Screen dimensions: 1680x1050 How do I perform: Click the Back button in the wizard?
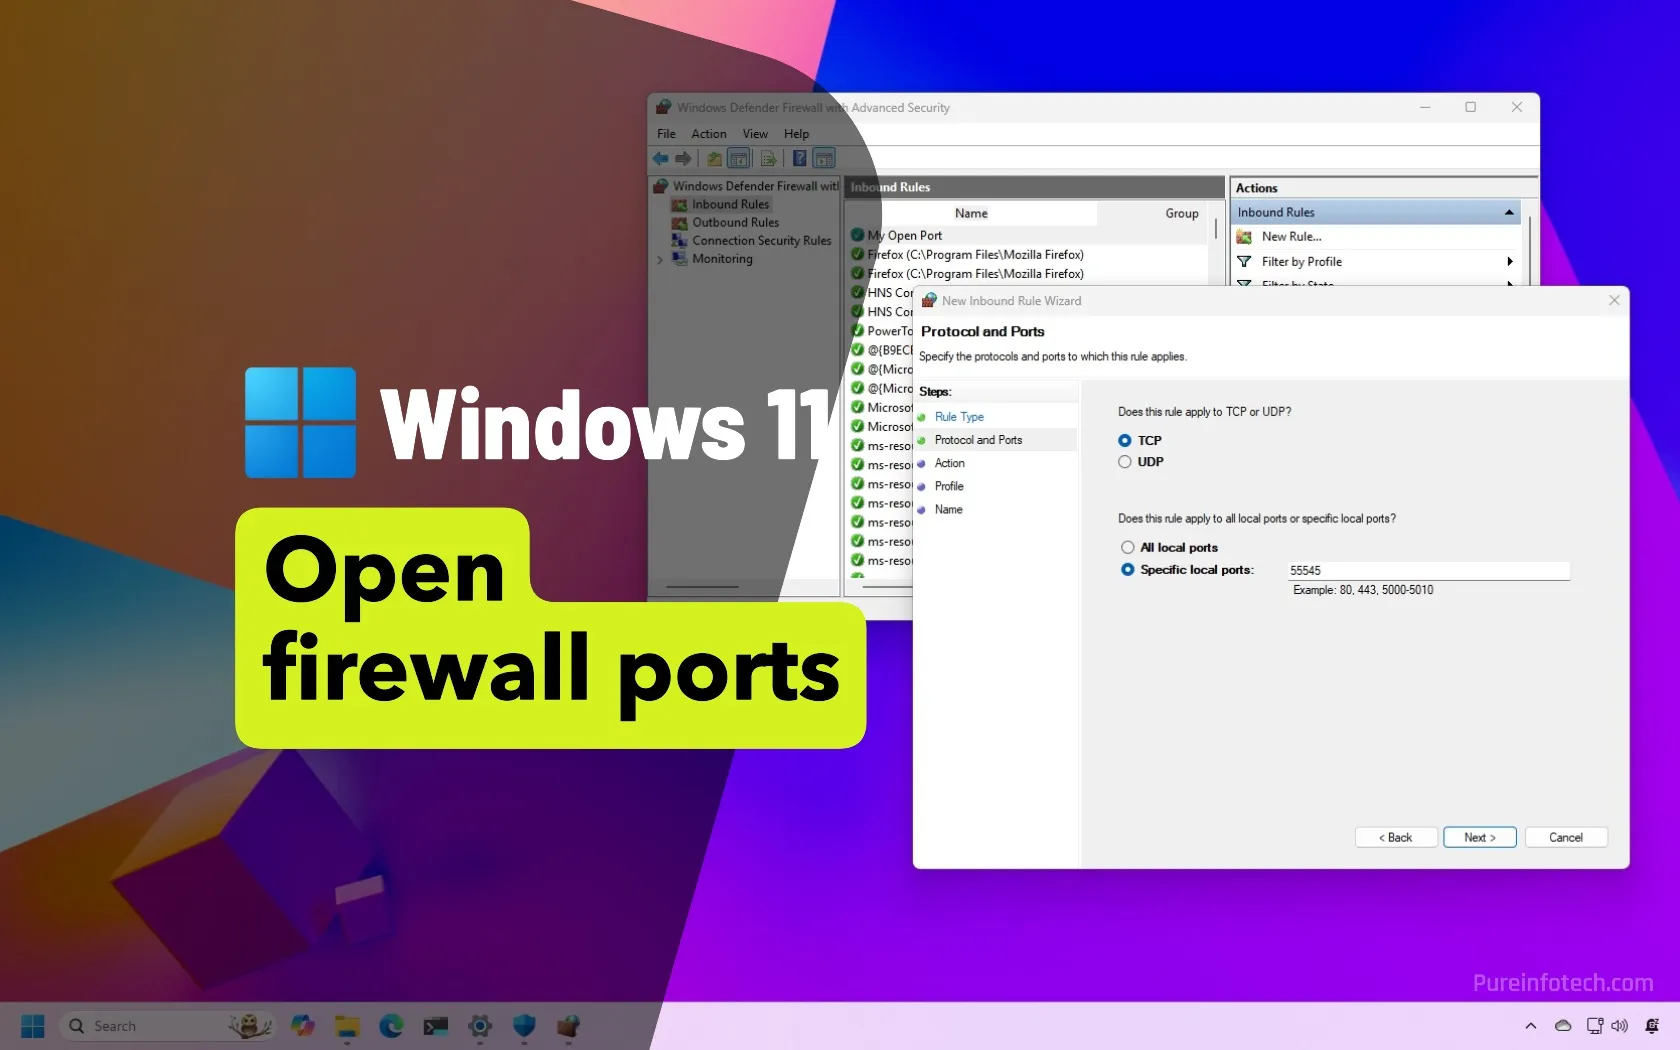pyautogui.click(x=1396, y=838)
